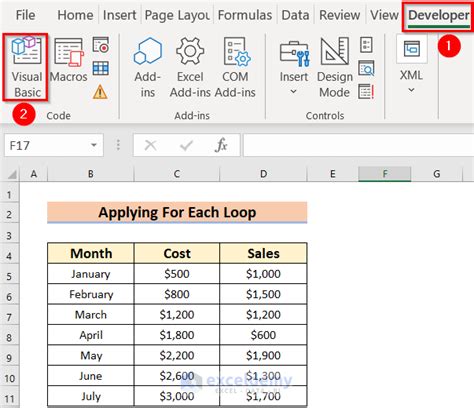Select column E header

(333, 174)
